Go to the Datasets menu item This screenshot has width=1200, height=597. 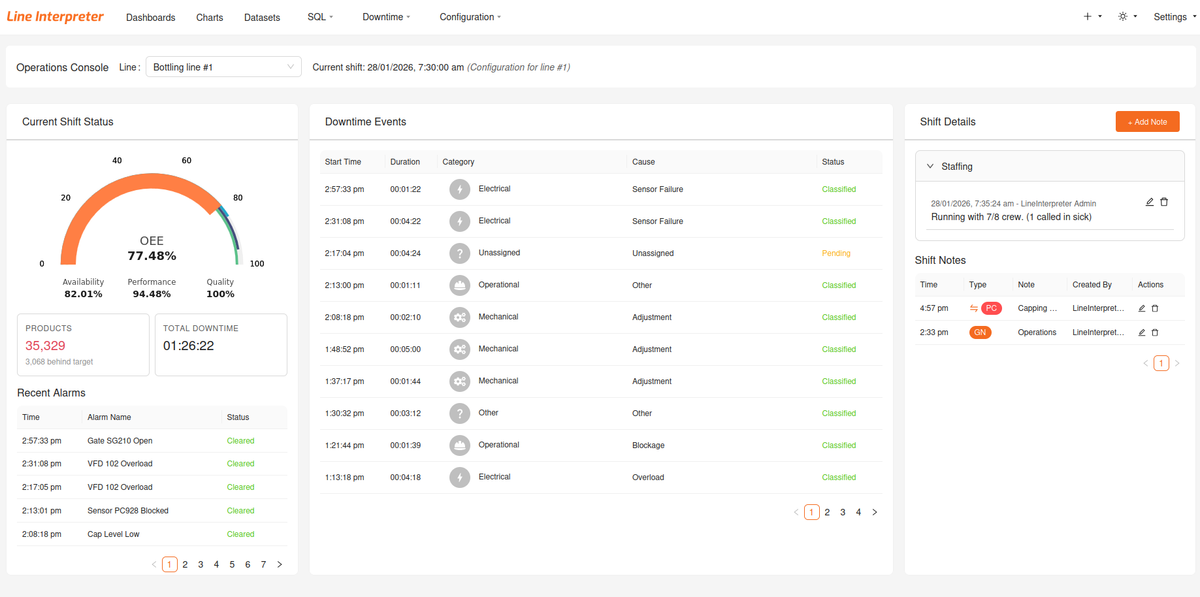262,17
